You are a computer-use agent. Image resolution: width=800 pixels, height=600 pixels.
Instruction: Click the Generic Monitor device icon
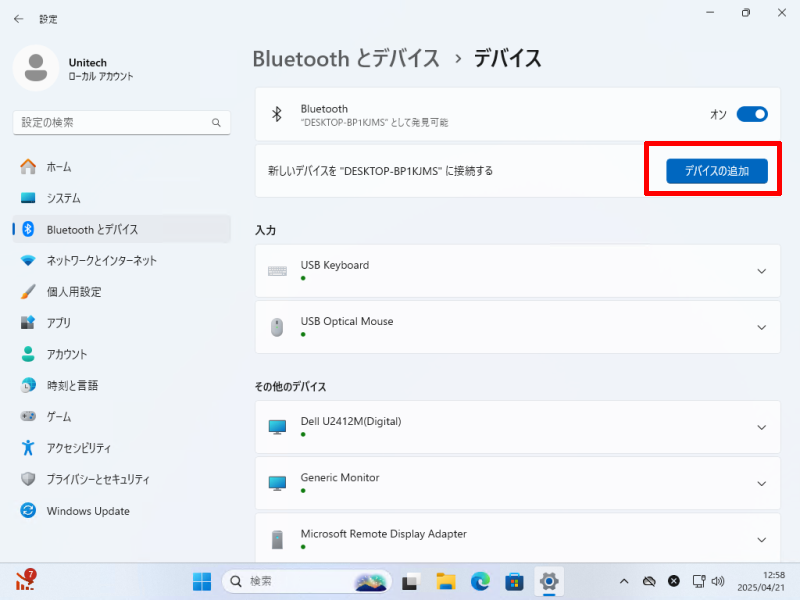(278, 483)
